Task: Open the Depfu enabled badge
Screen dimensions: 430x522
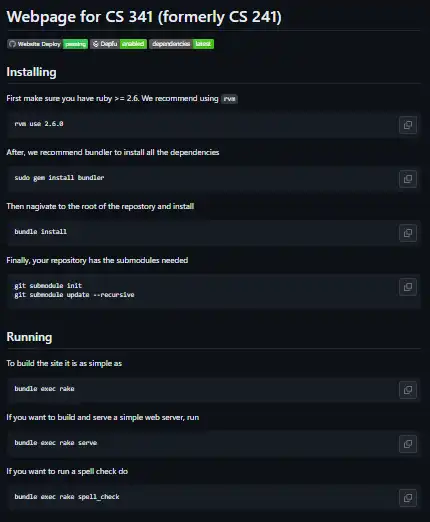Action: coord(118,44)
